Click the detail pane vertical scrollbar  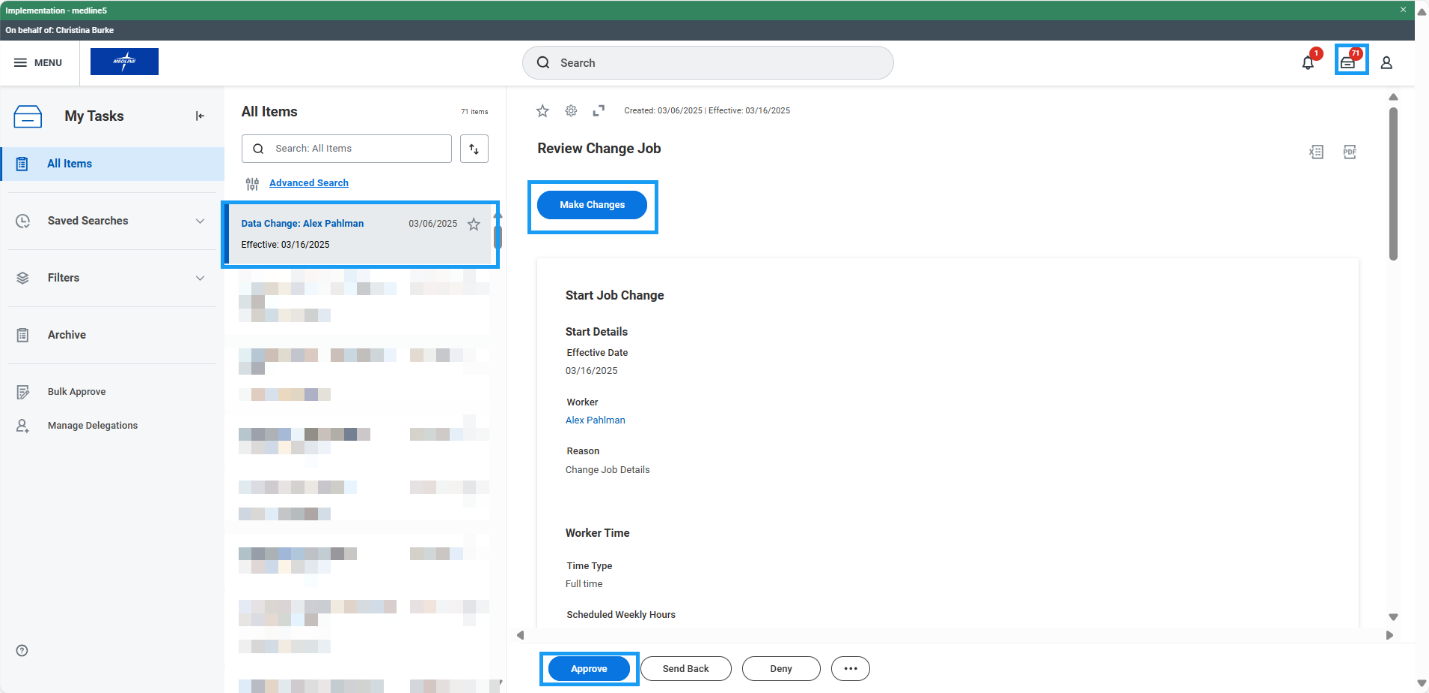point(1393,180)
